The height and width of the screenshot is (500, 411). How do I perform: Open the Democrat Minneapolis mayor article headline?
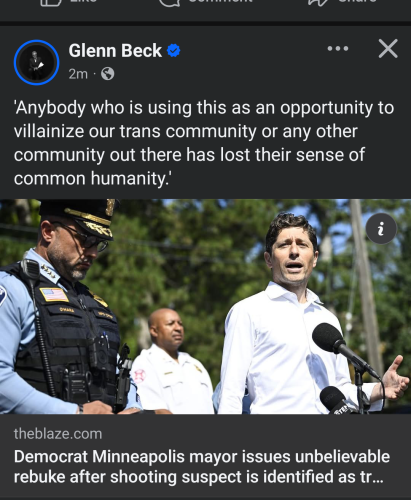coord(202,466)
